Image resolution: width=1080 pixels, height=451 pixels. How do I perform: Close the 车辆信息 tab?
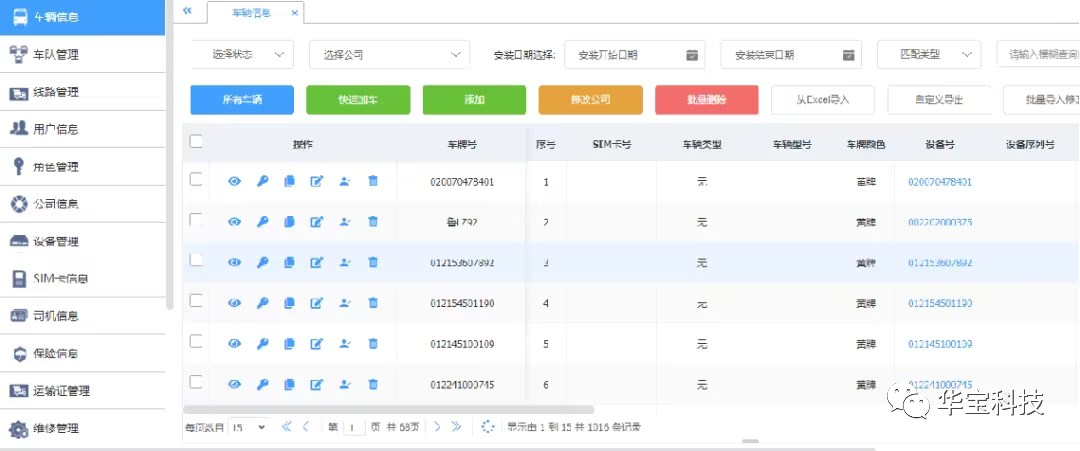[x=294, y=13]
